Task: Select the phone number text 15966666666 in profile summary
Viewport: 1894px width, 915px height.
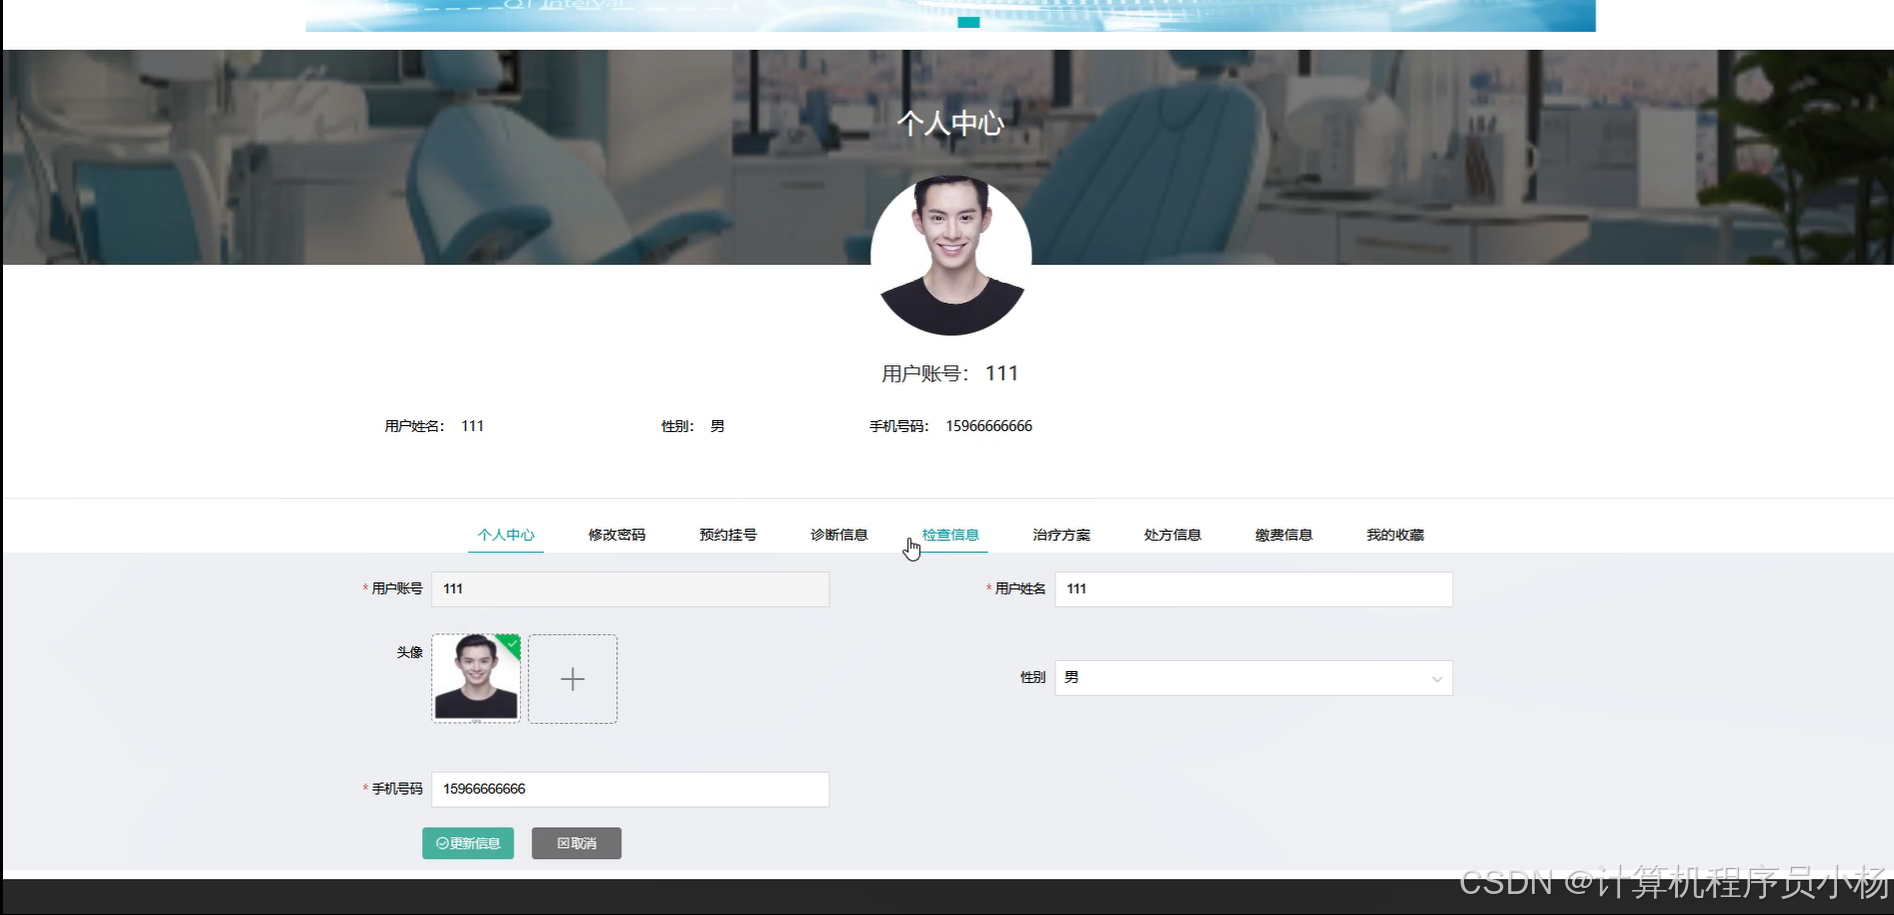Action: (989, 426)
